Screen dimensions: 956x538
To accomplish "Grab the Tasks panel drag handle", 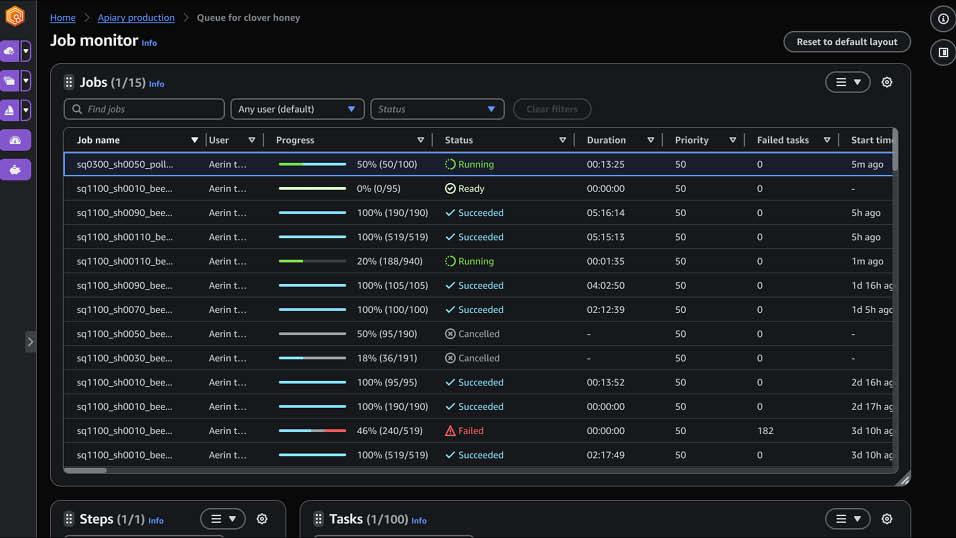I will [318, 519].
